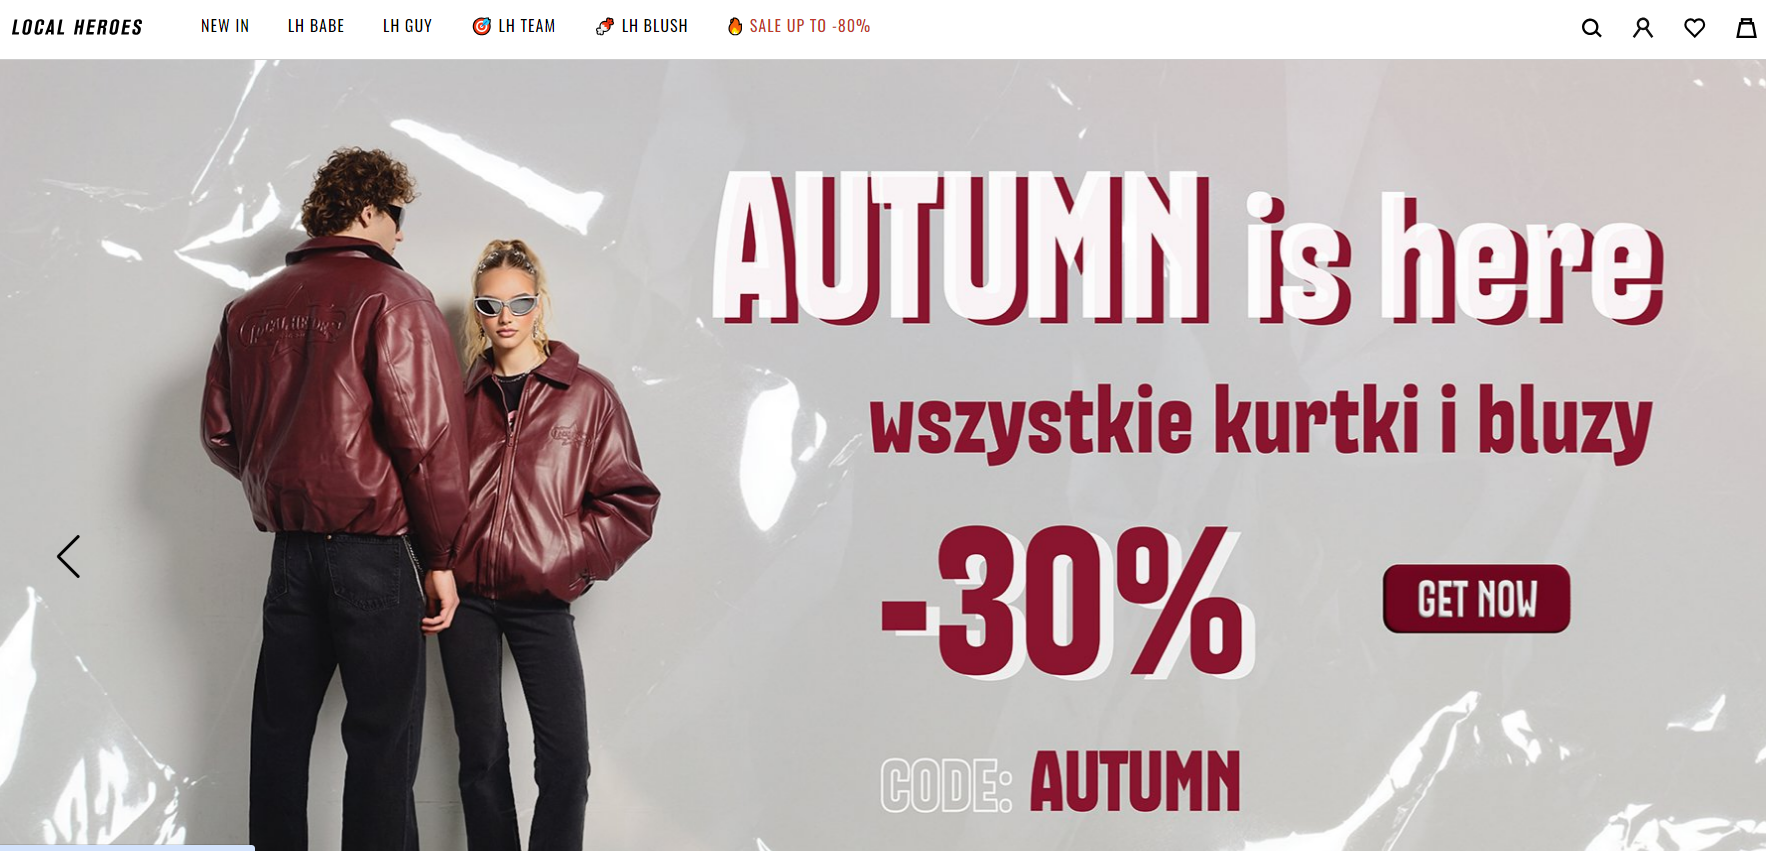
Task: Click the LOCAL HEROES logo
Action: [77, 27]
